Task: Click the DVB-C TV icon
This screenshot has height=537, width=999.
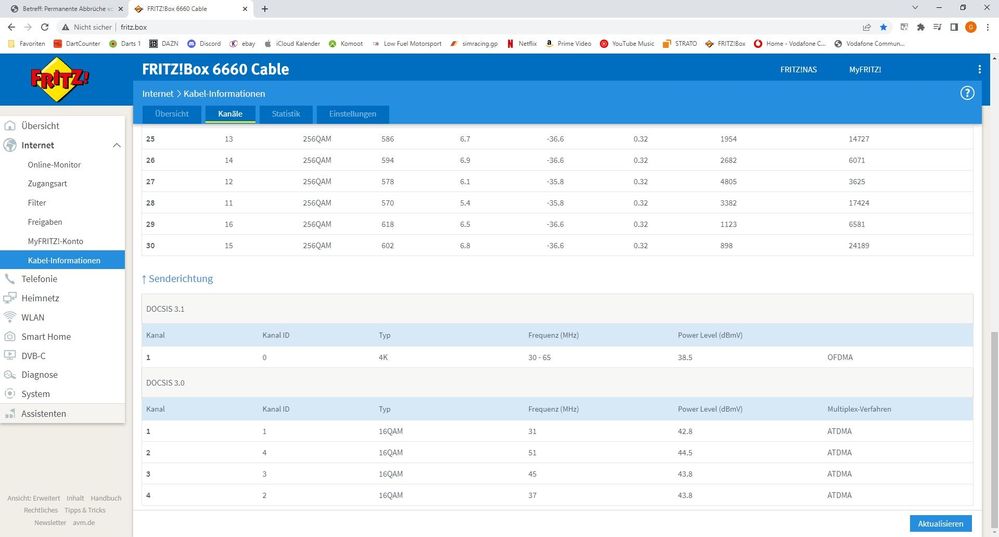Action: pyautogui.click(x=10, y=355)
